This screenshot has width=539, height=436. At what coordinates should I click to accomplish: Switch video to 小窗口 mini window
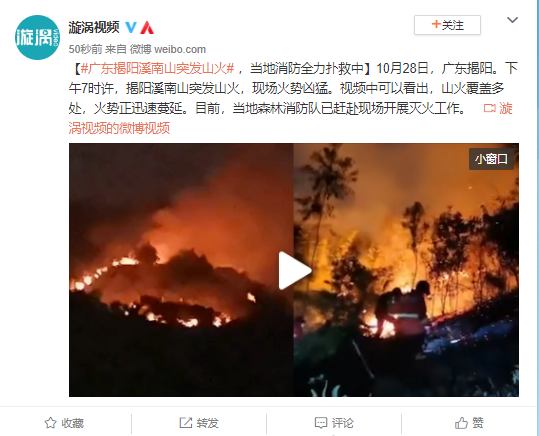491,159
